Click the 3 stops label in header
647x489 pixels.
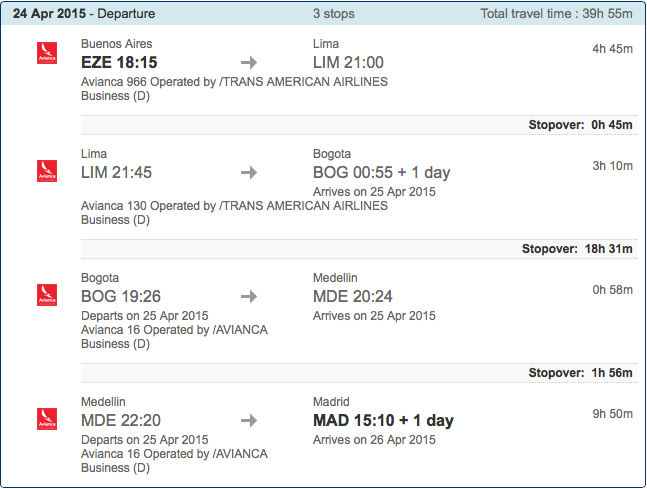point(333,14)
